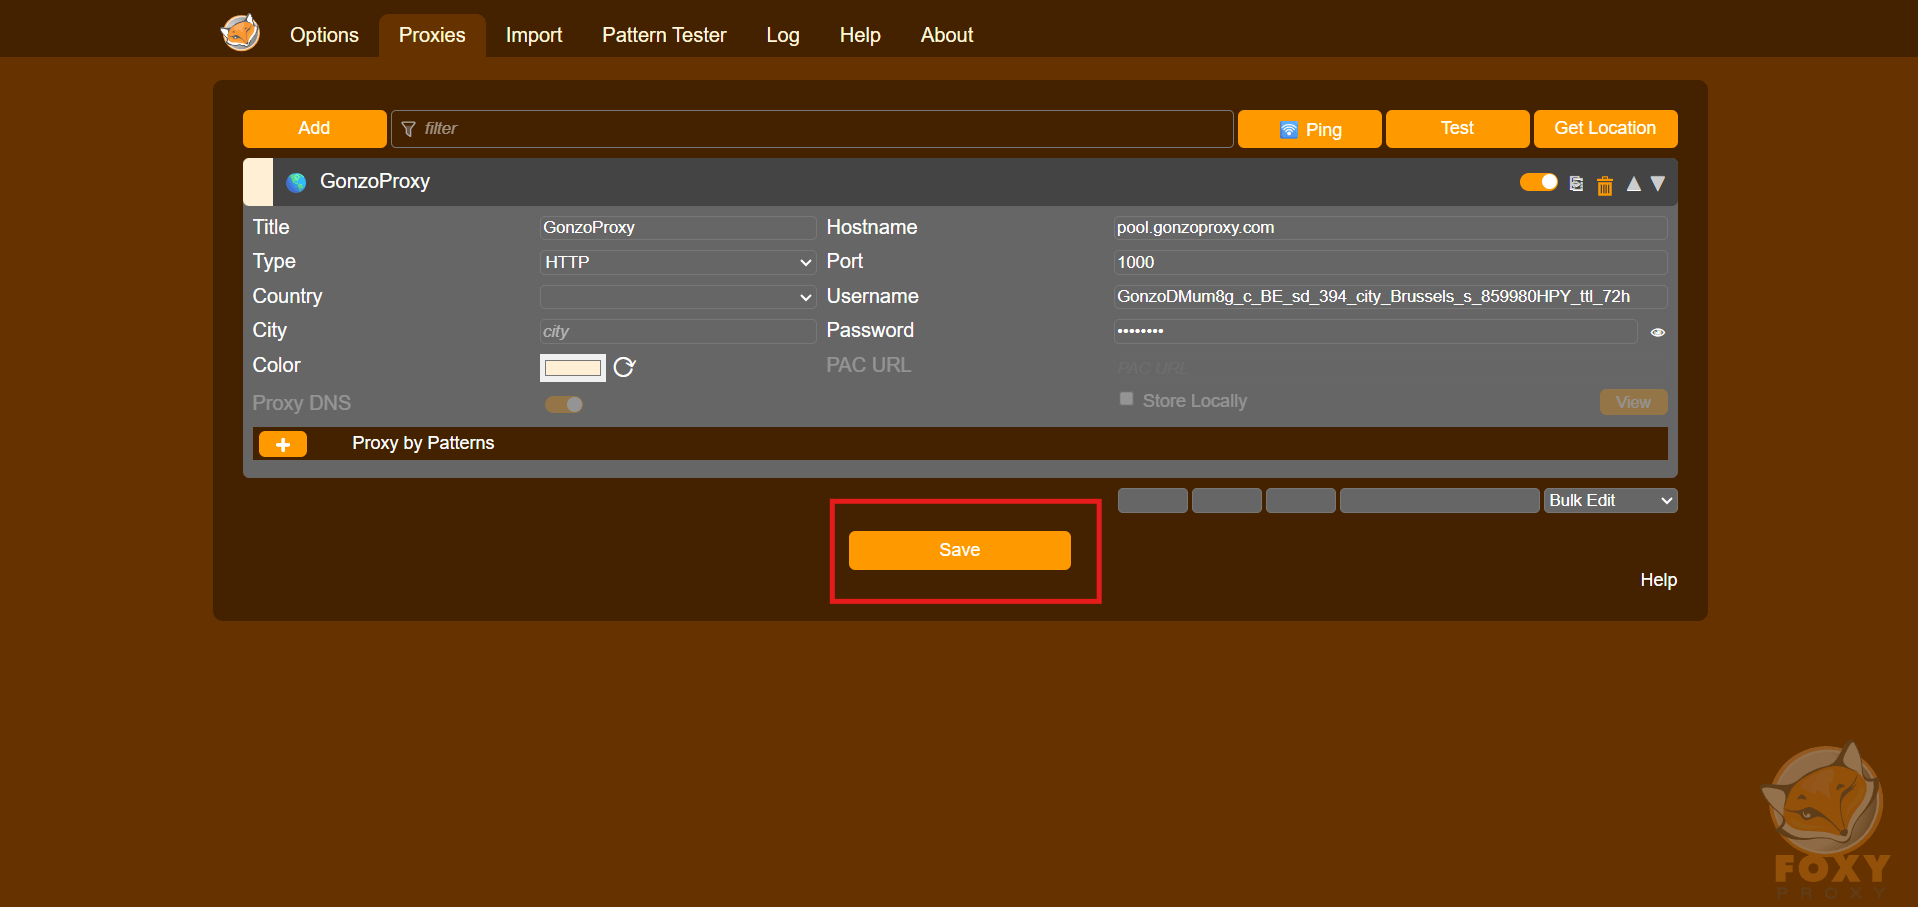Collapse the GonzoProxy header row
This screenshot has height=907, width=1918.
tap(960, 182)
